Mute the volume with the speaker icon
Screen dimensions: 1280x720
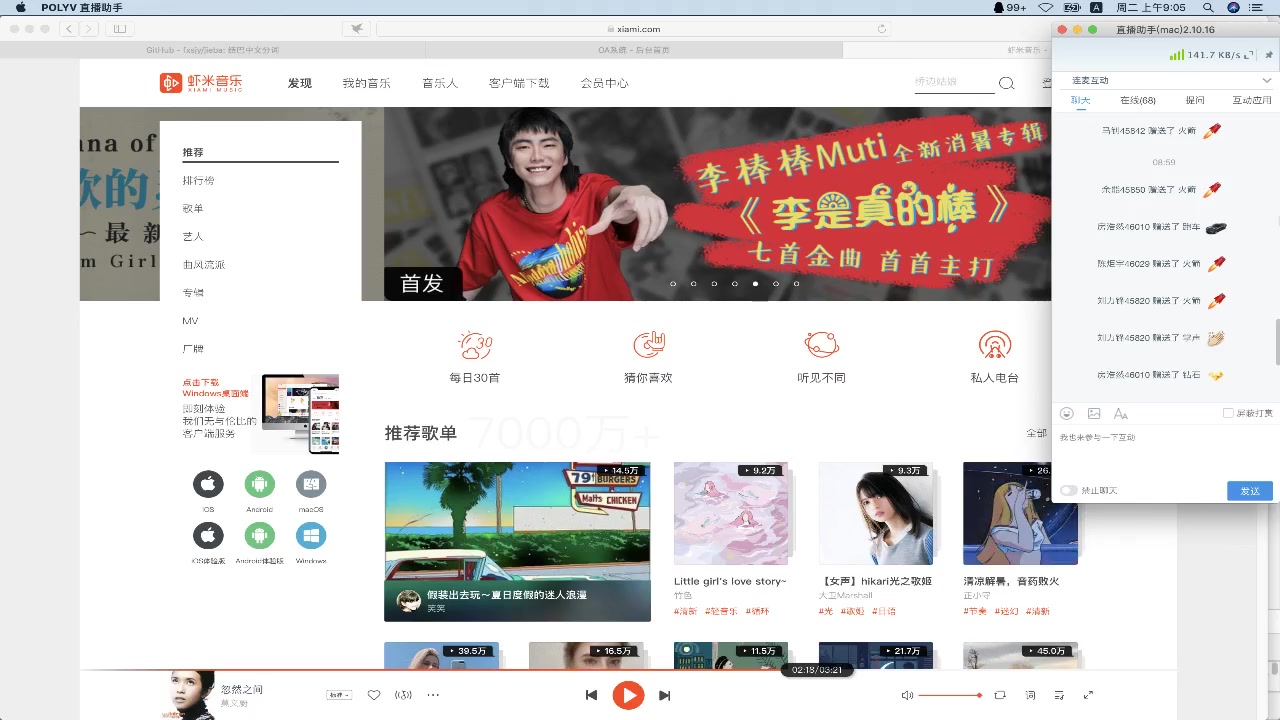click(x=907, y=695)
